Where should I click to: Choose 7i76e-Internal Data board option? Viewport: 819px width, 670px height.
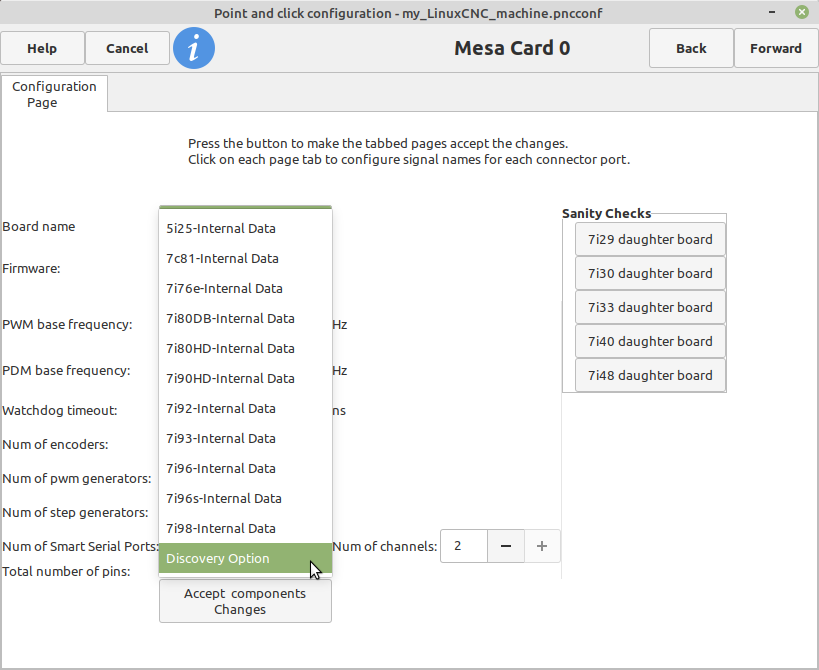pos(245,289)
